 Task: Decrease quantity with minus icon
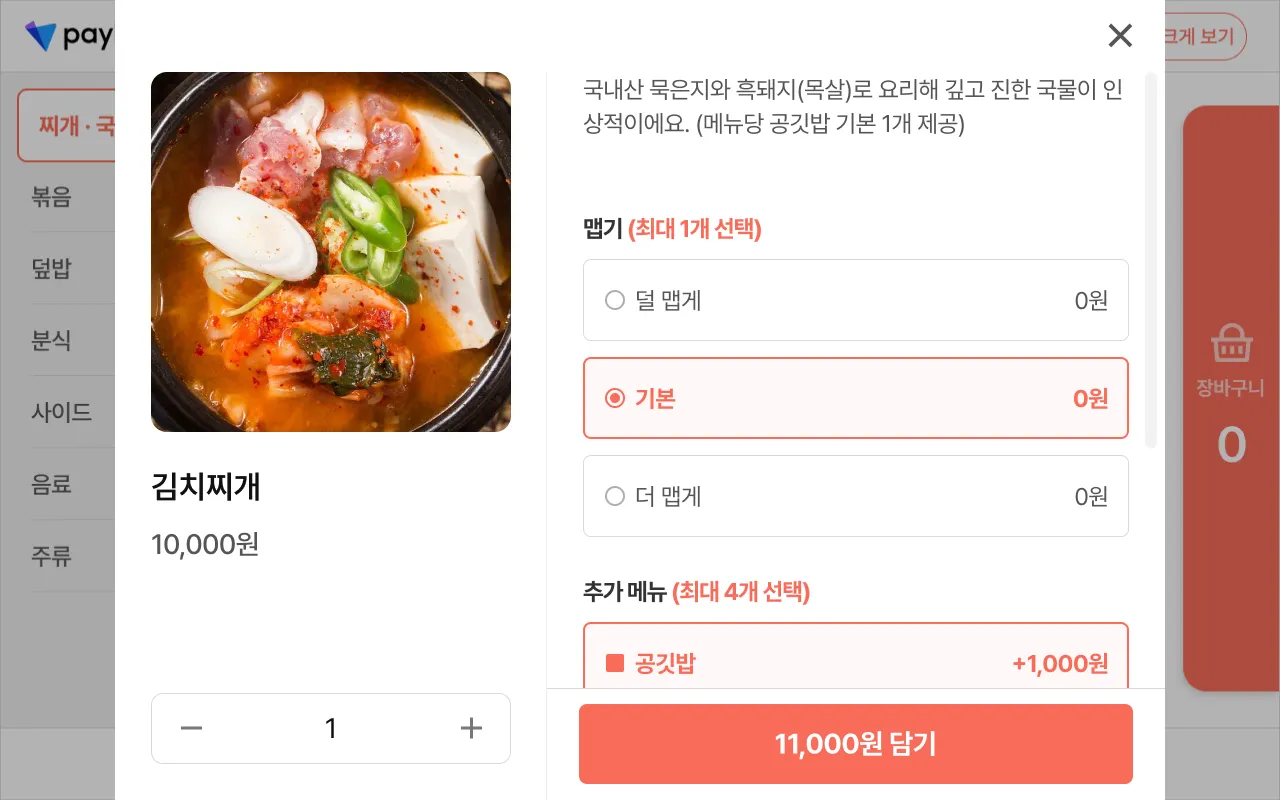(191, 728)
